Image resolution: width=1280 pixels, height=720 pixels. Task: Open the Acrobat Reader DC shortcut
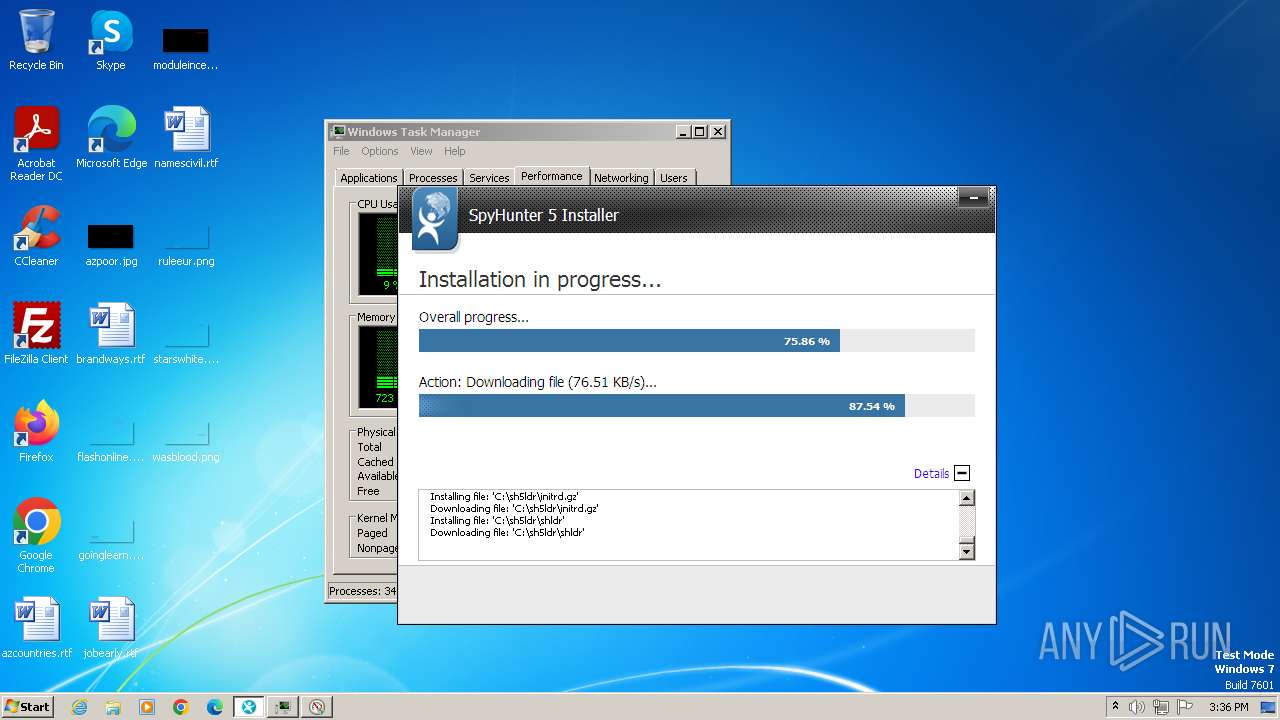point(37,144)
